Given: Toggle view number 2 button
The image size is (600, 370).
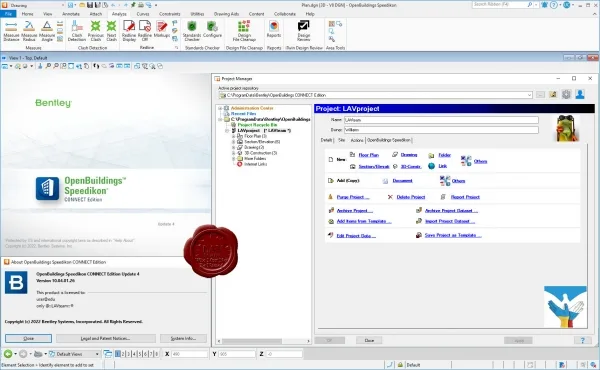Looking at the screenshot, I should coord(123,354).
